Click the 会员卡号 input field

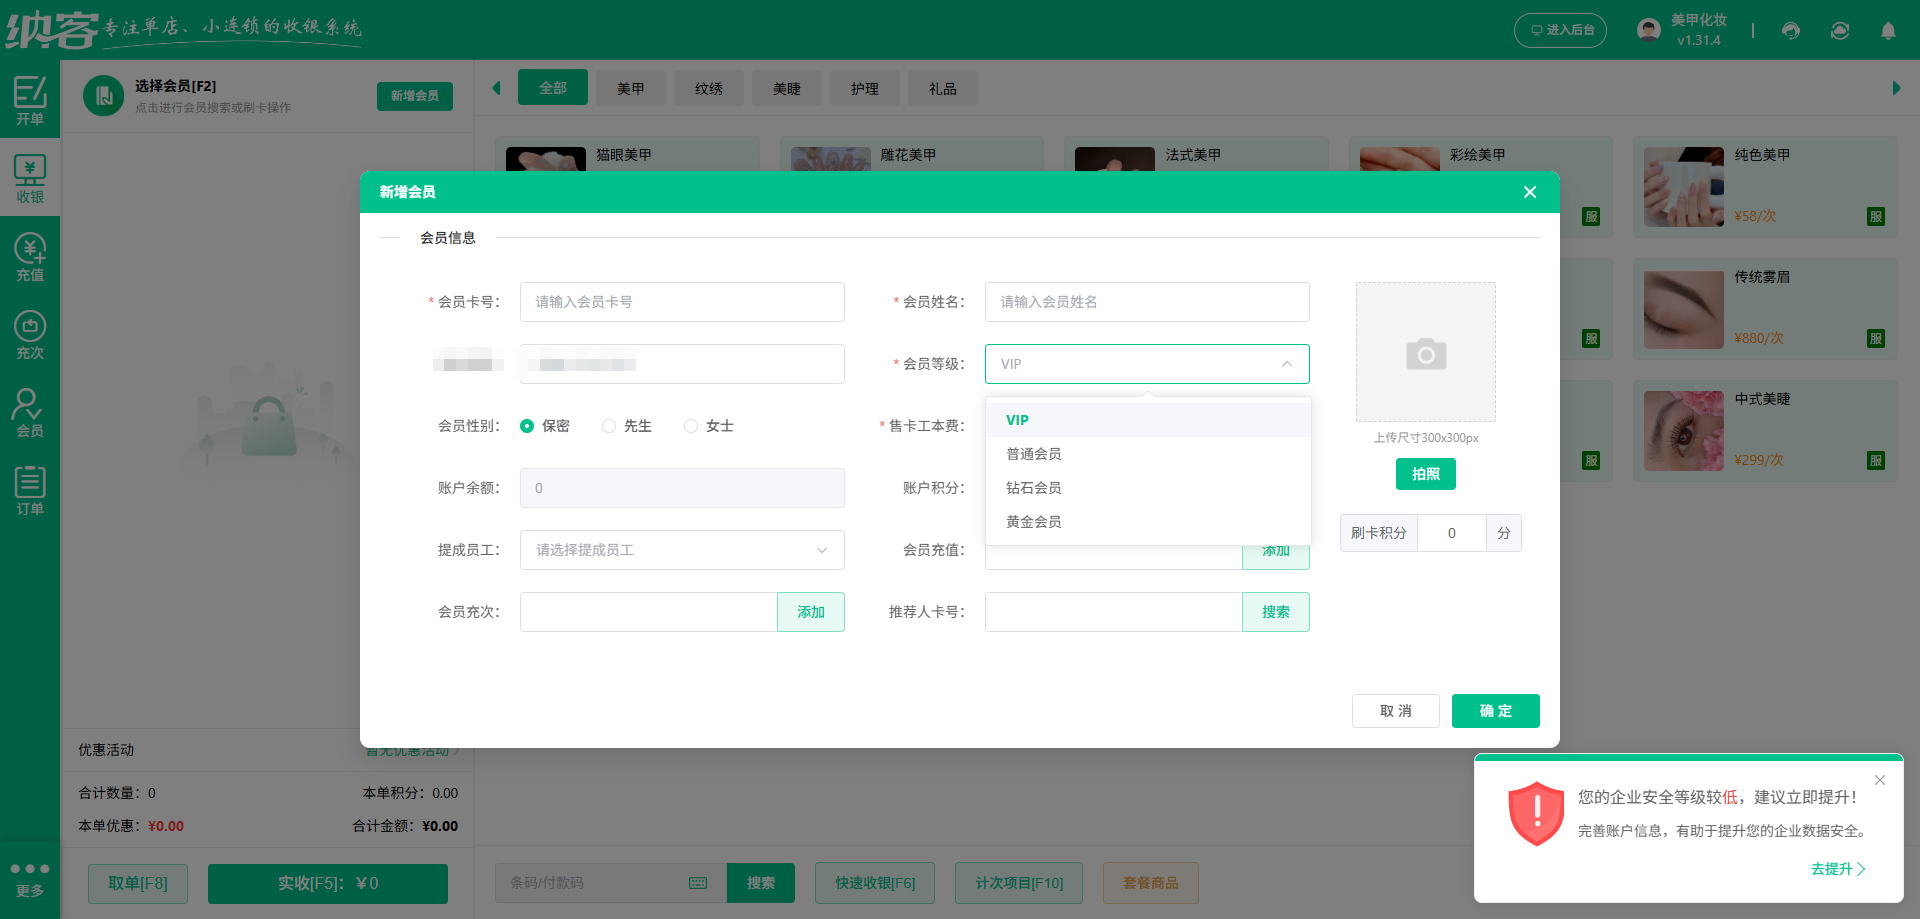682,302
